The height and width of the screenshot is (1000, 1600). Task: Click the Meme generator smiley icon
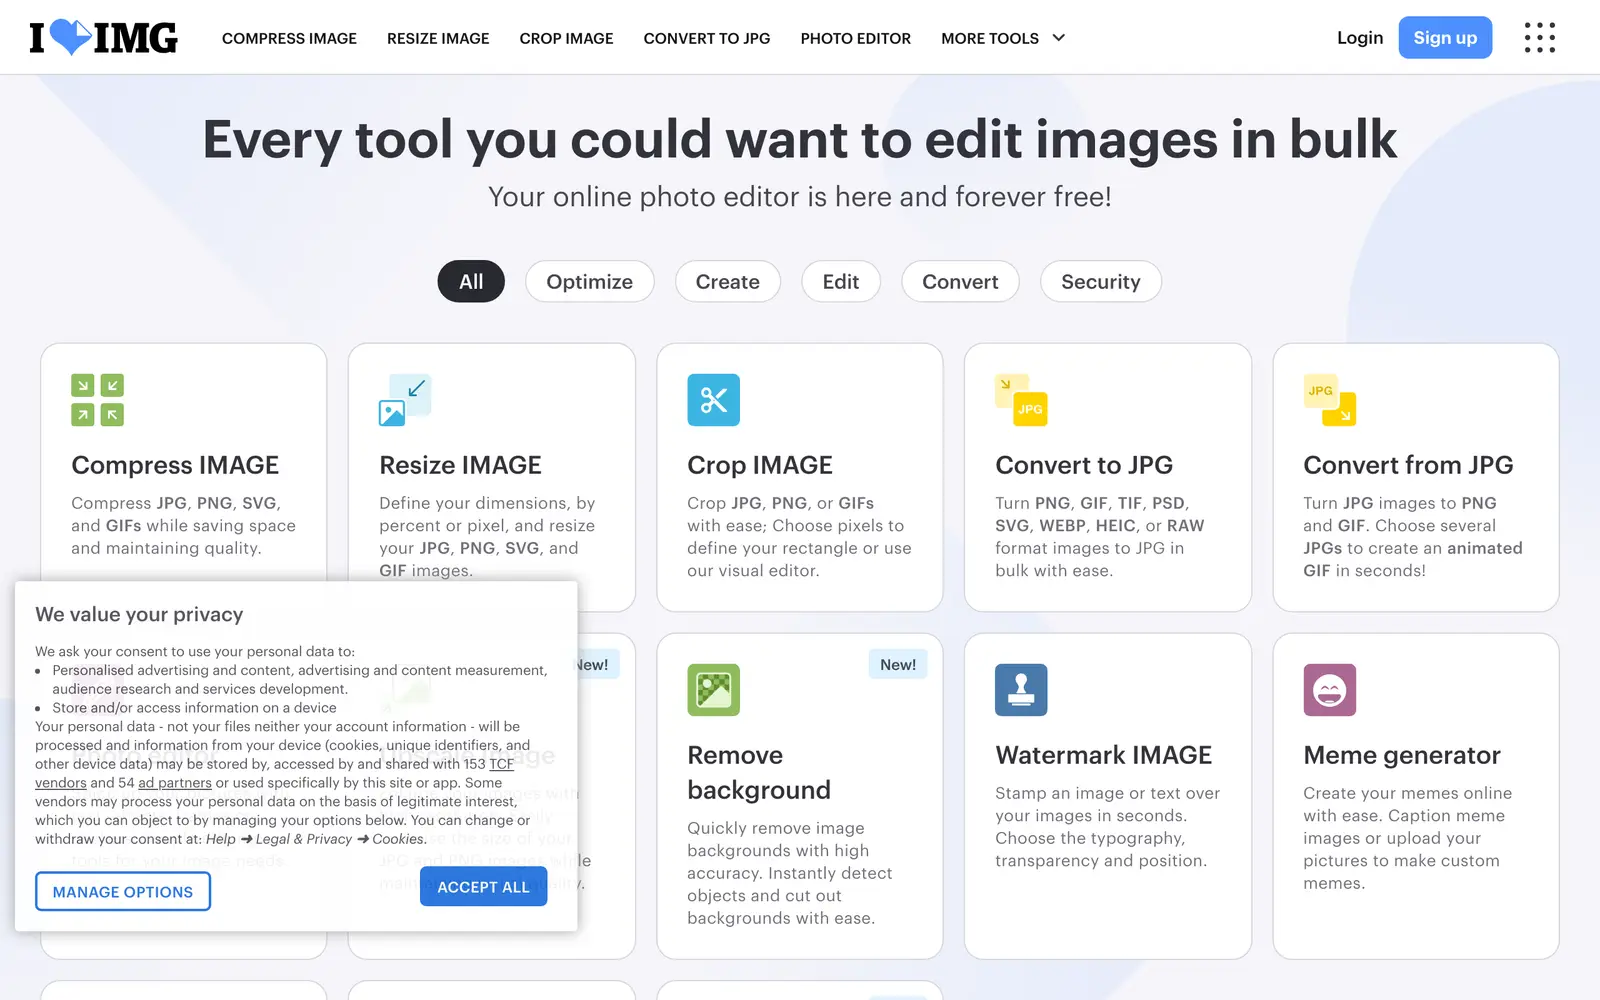[1330, 690]
